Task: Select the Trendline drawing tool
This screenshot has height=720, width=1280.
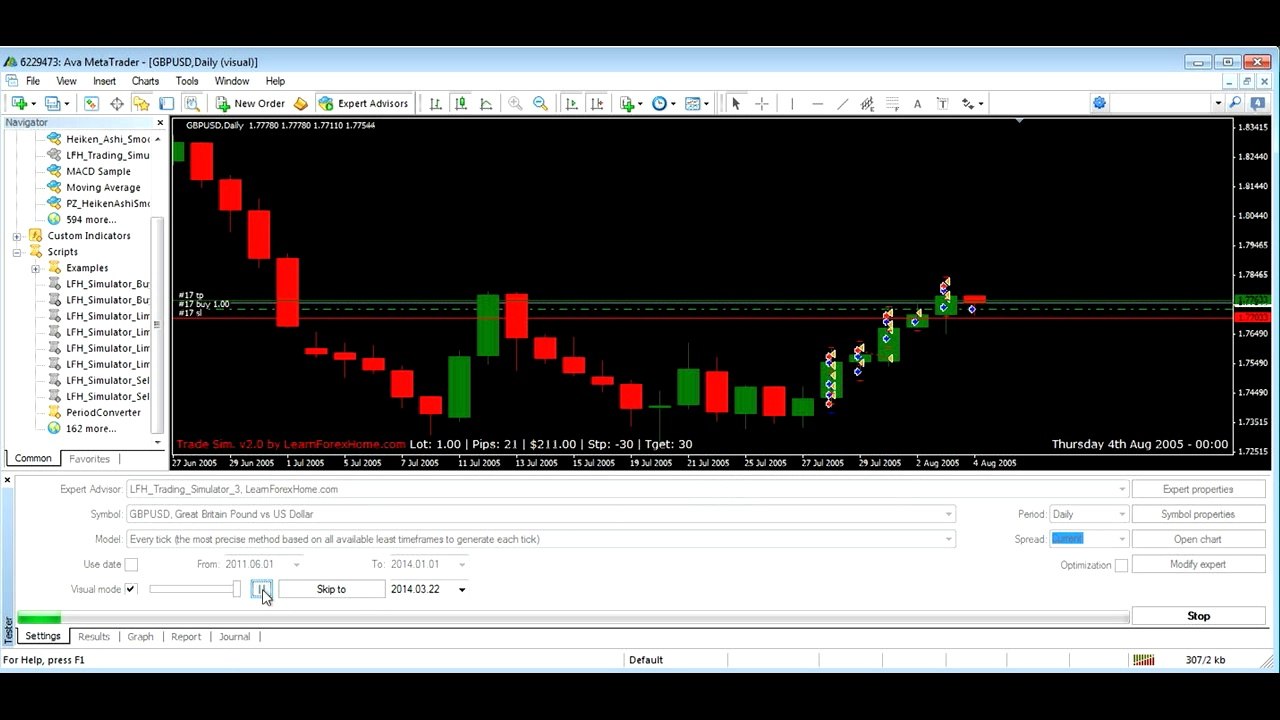Action: [842, 103]
